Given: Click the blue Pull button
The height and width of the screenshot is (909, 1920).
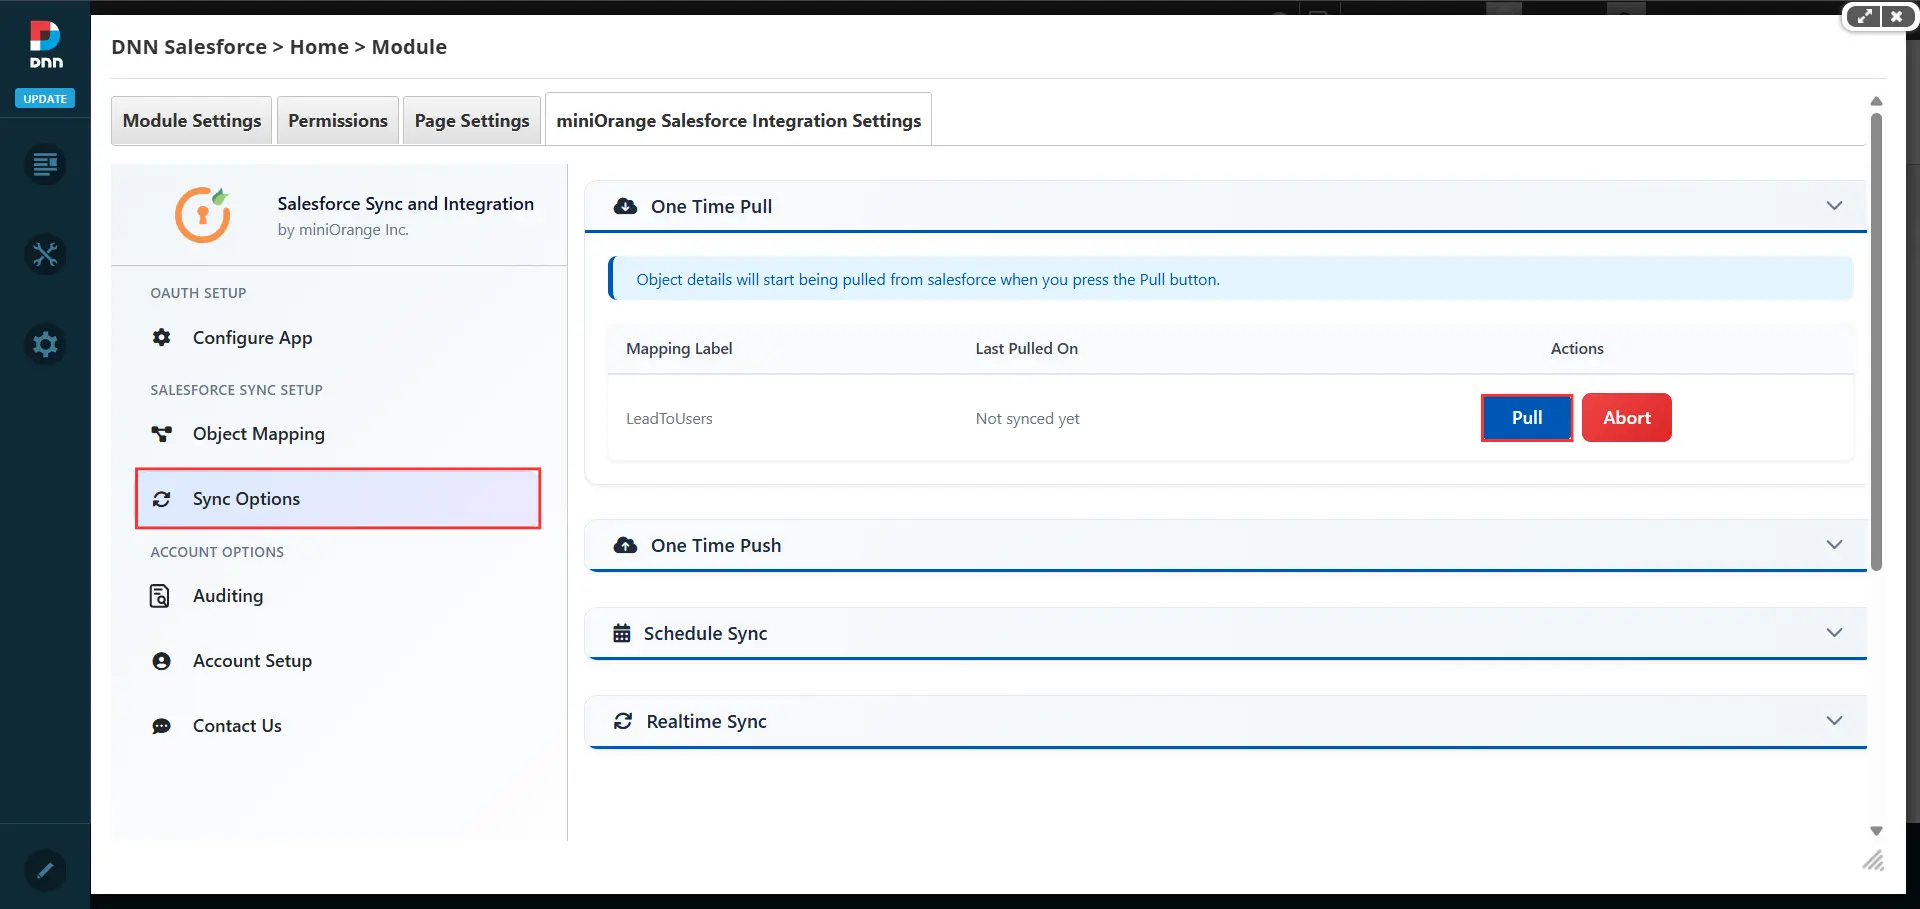Looking at the screenshot, I should tap(1527, 418).
